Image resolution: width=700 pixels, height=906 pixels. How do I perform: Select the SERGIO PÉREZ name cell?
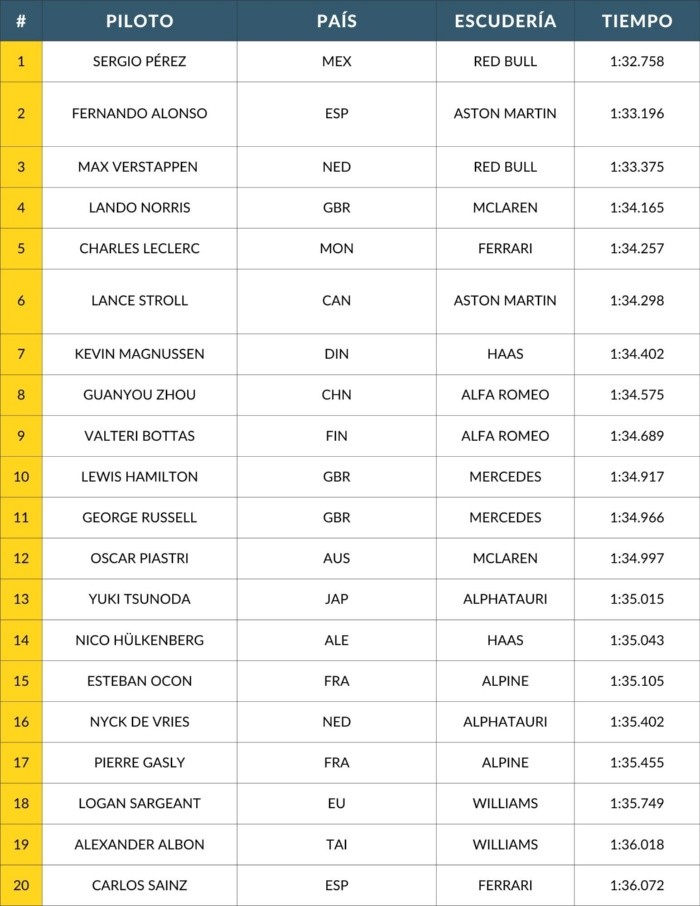point(139,61)
